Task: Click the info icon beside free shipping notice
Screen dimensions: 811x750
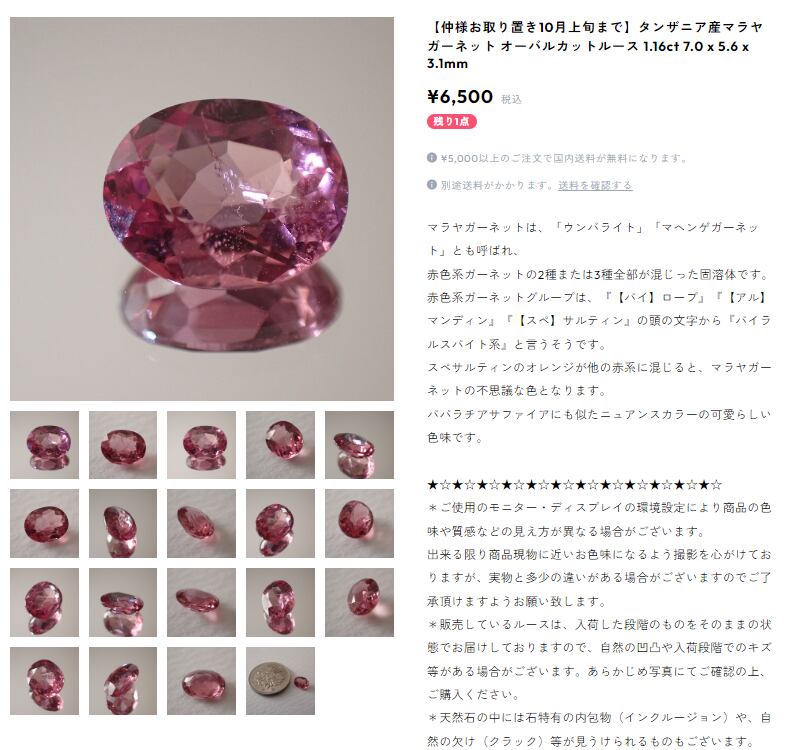Action: (x=432, y=157)
